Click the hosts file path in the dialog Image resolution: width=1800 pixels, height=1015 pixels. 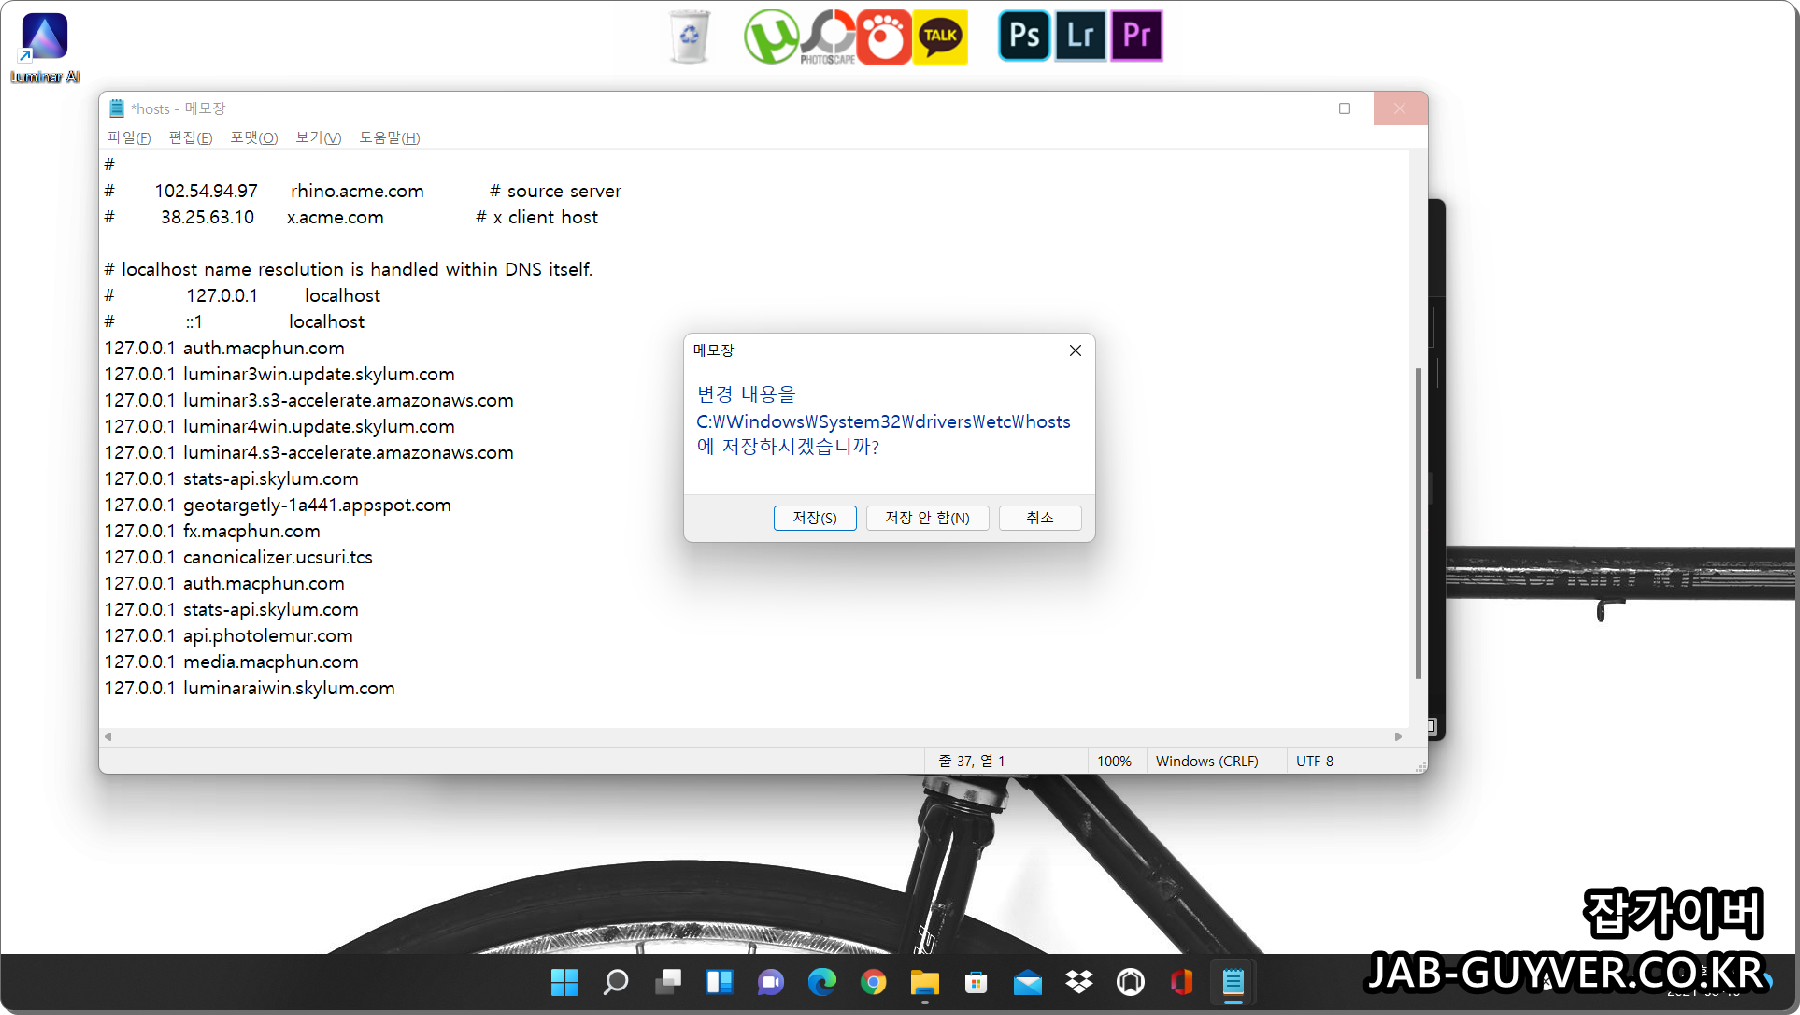pos(883,422)
